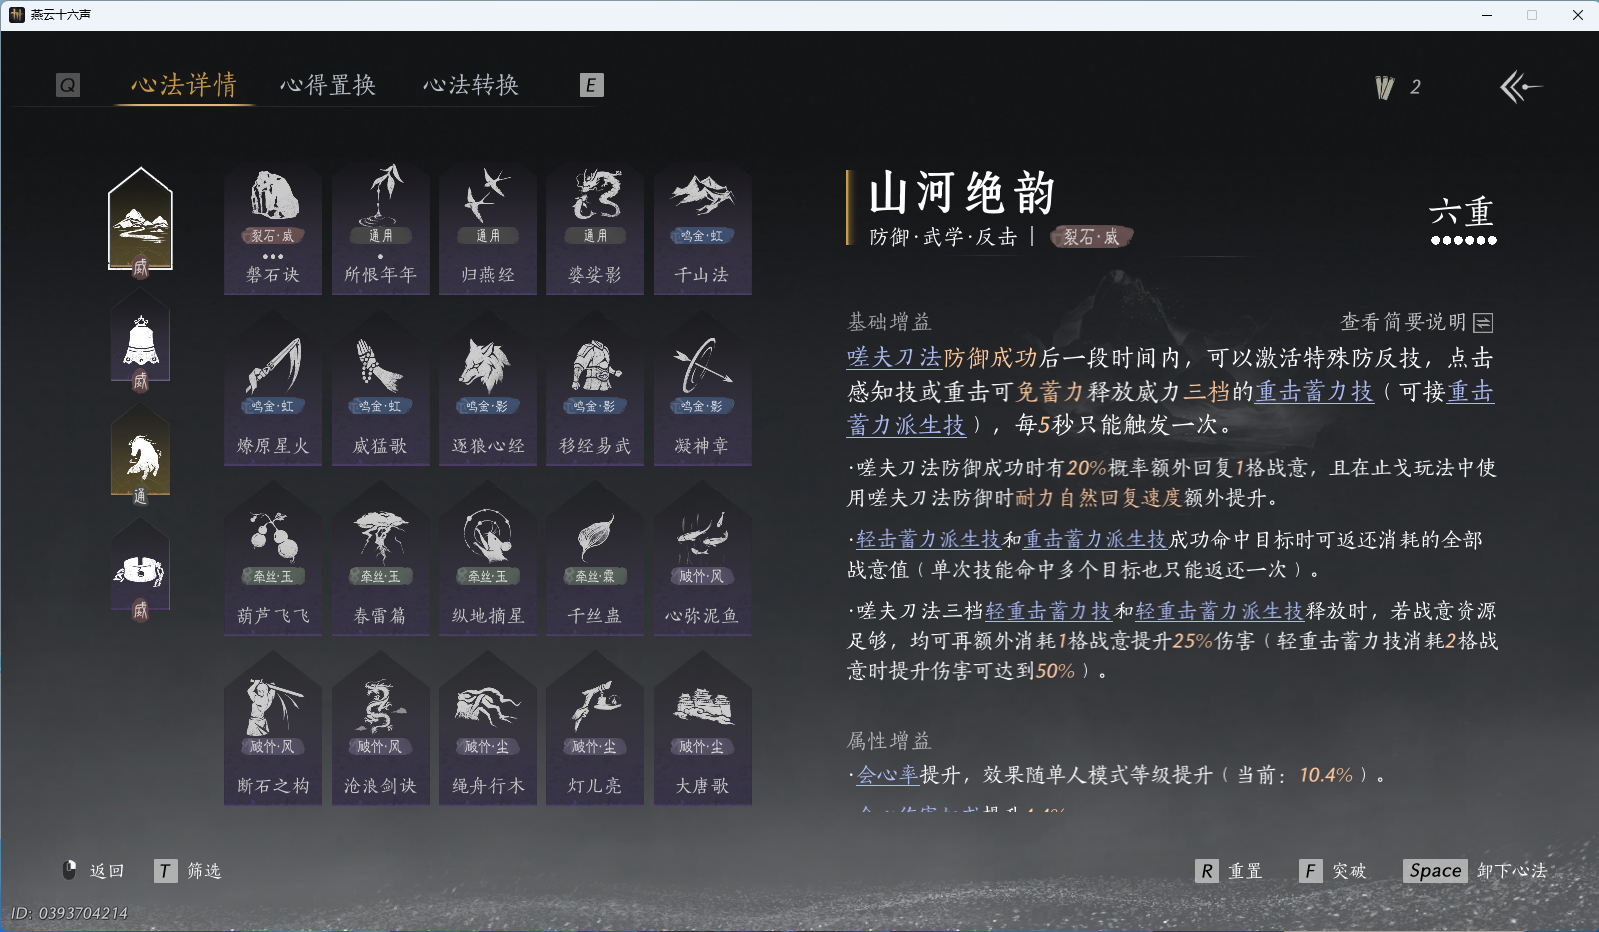Viewport: 1599px width, 932px height.
Task: Select the equipped bell slot
Action: pos(140,340)
